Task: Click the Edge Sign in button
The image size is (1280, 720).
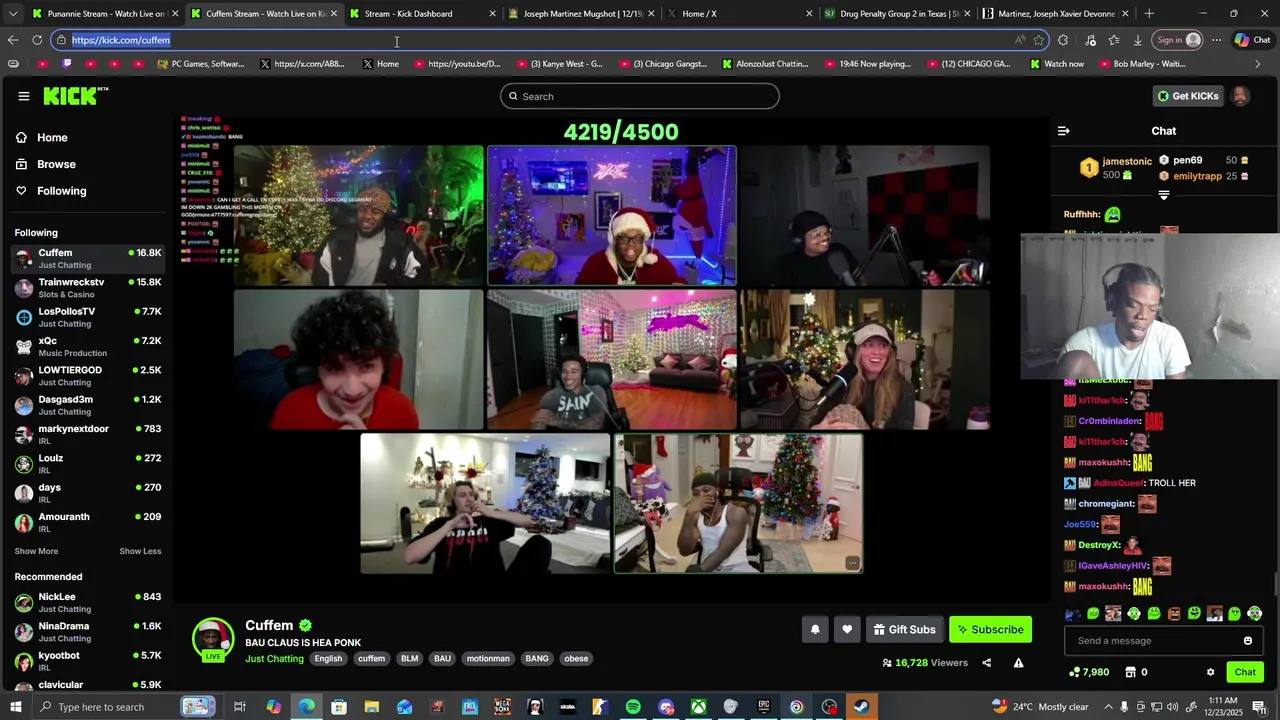Action: [x=1178, y=40]
